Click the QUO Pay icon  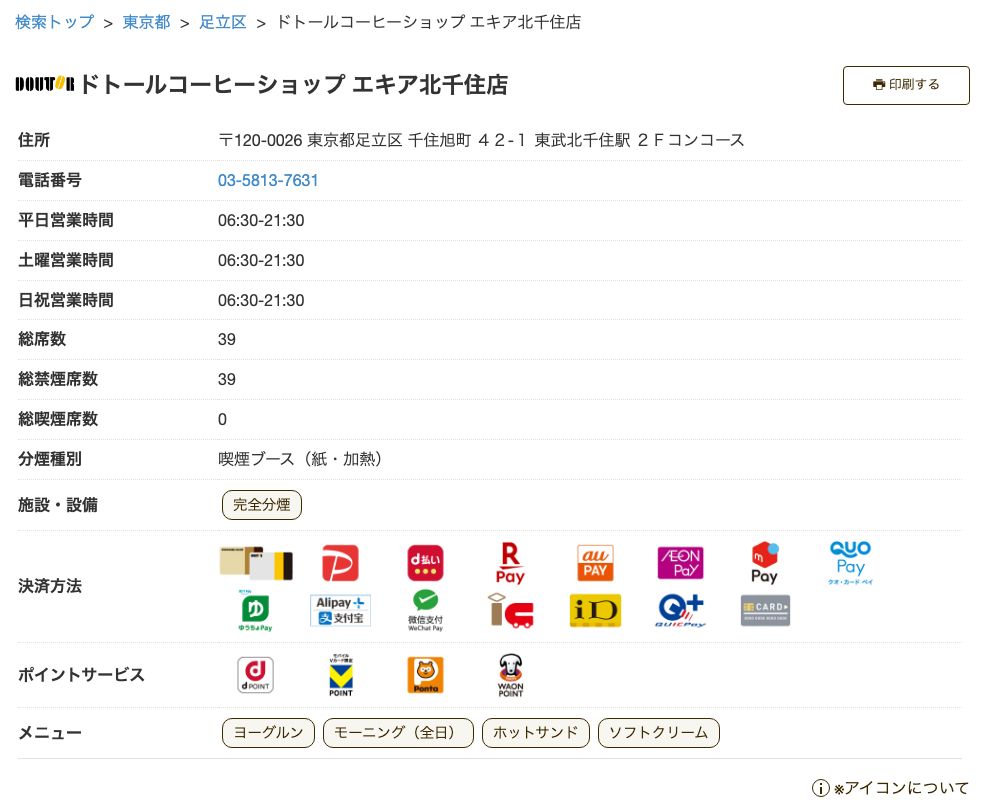tap(850, 563)
